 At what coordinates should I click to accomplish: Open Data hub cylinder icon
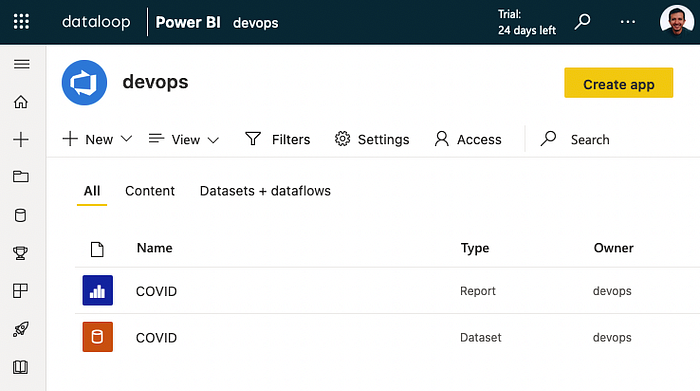20,215
